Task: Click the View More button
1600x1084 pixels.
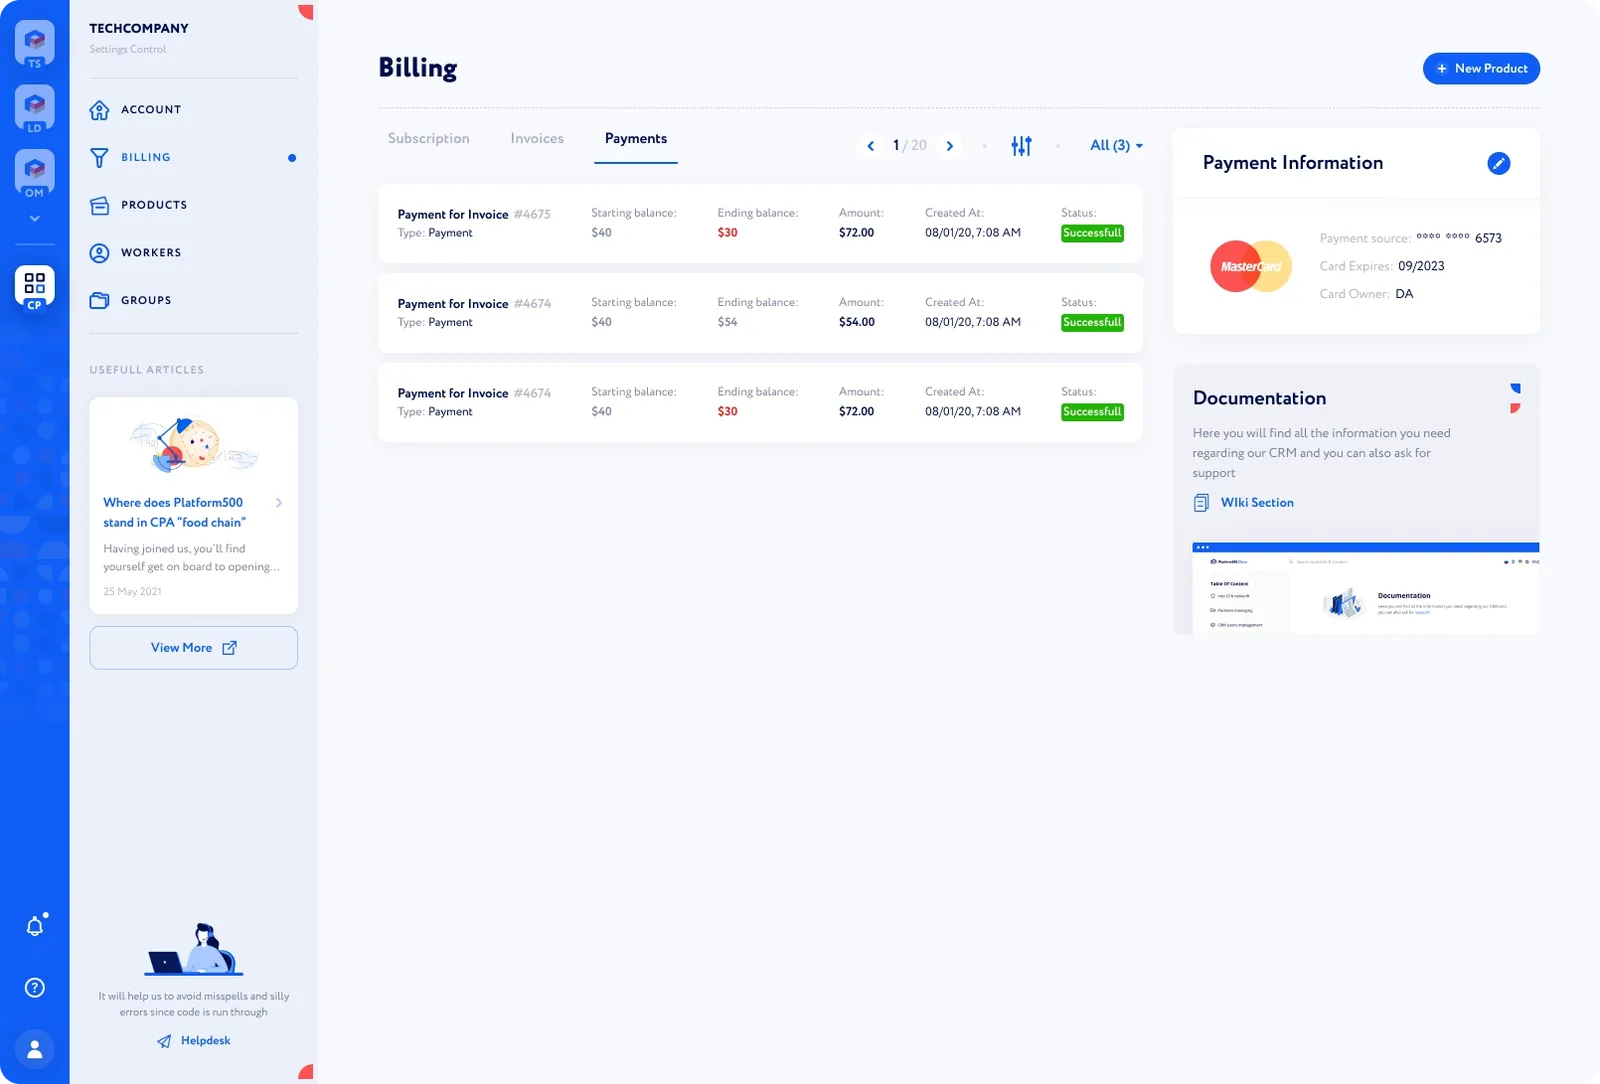Action: pos(194,648)
